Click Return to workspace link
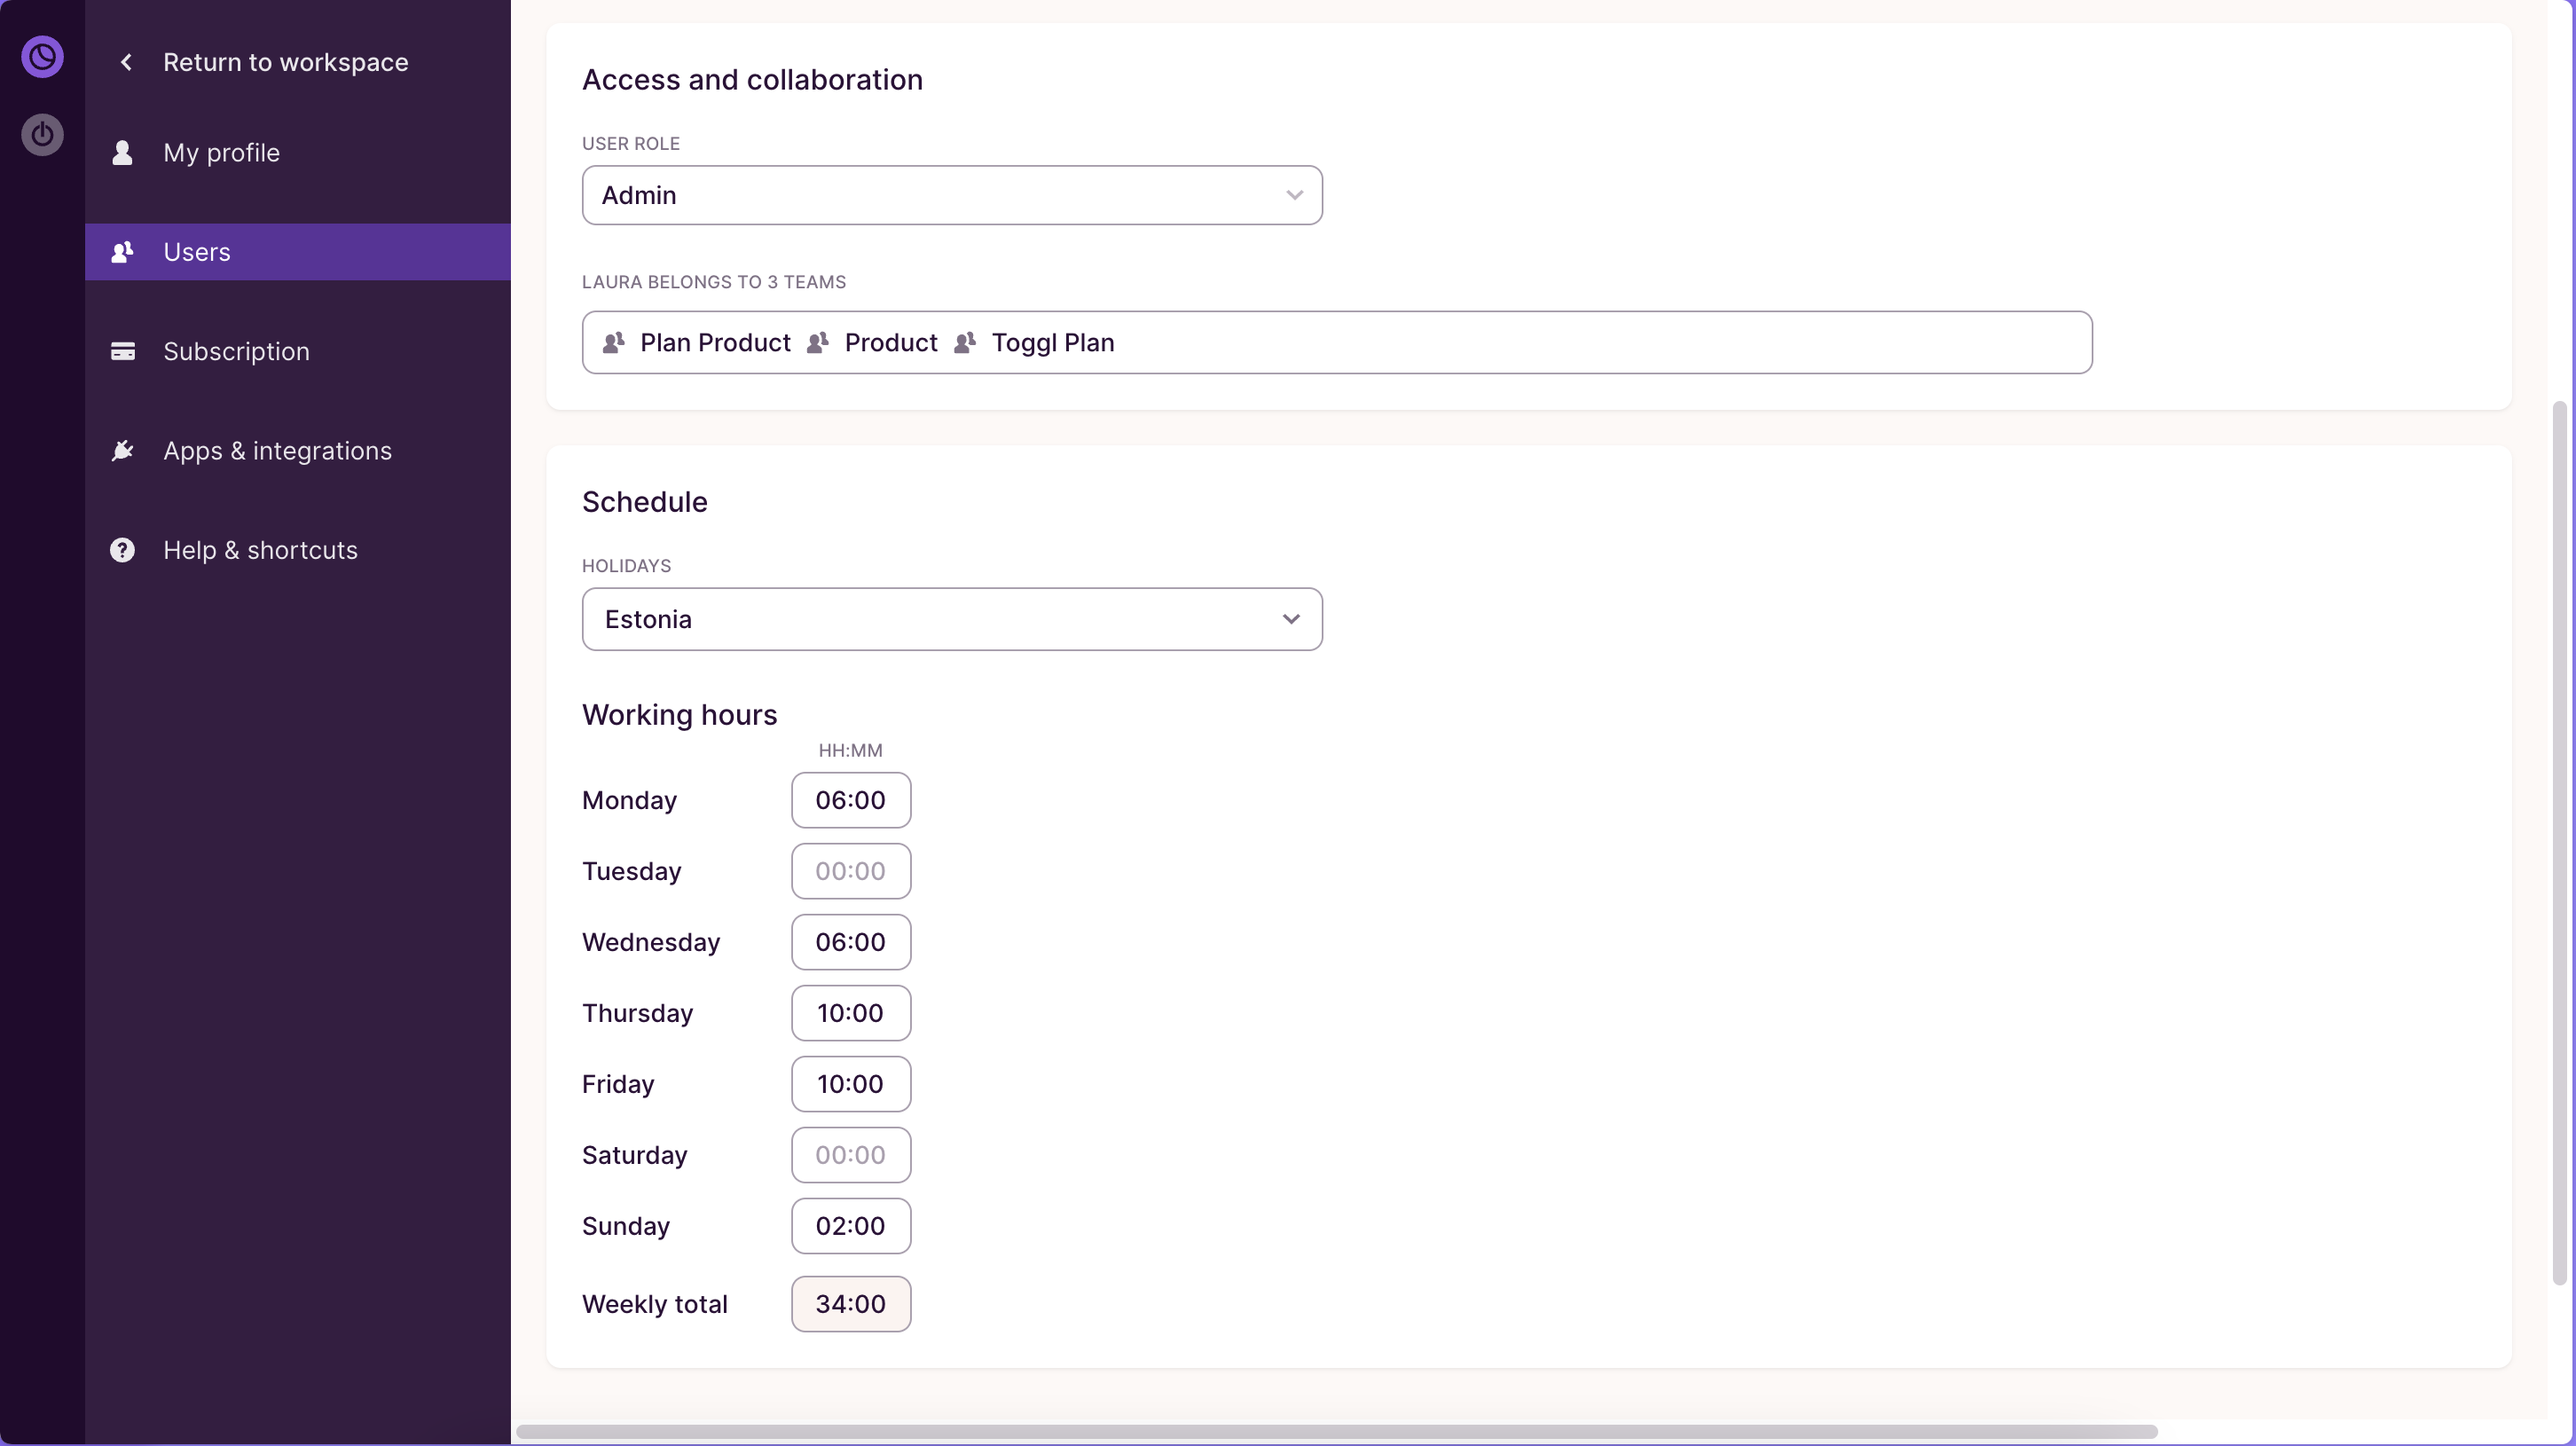 (285, 62)
